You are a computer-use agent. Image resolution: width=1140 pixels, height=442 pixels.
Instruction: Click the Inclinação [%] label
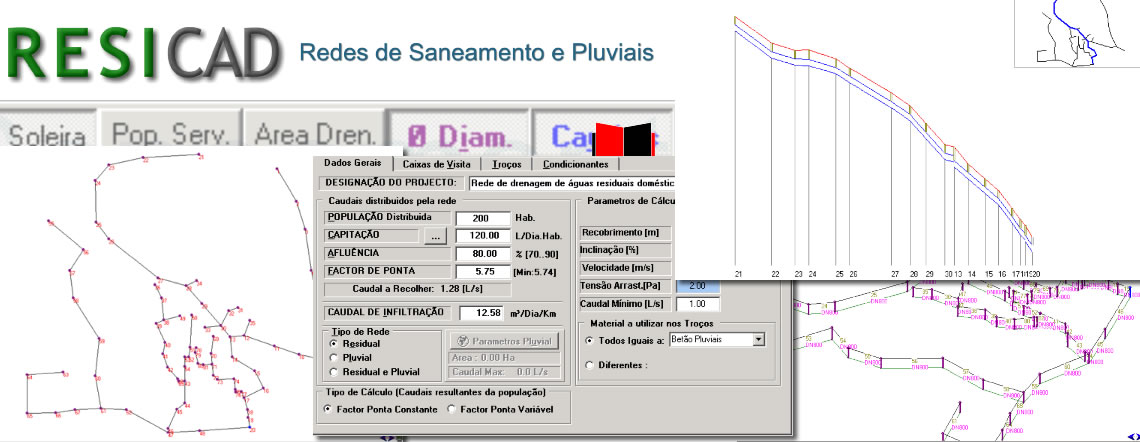coord(627,250)
